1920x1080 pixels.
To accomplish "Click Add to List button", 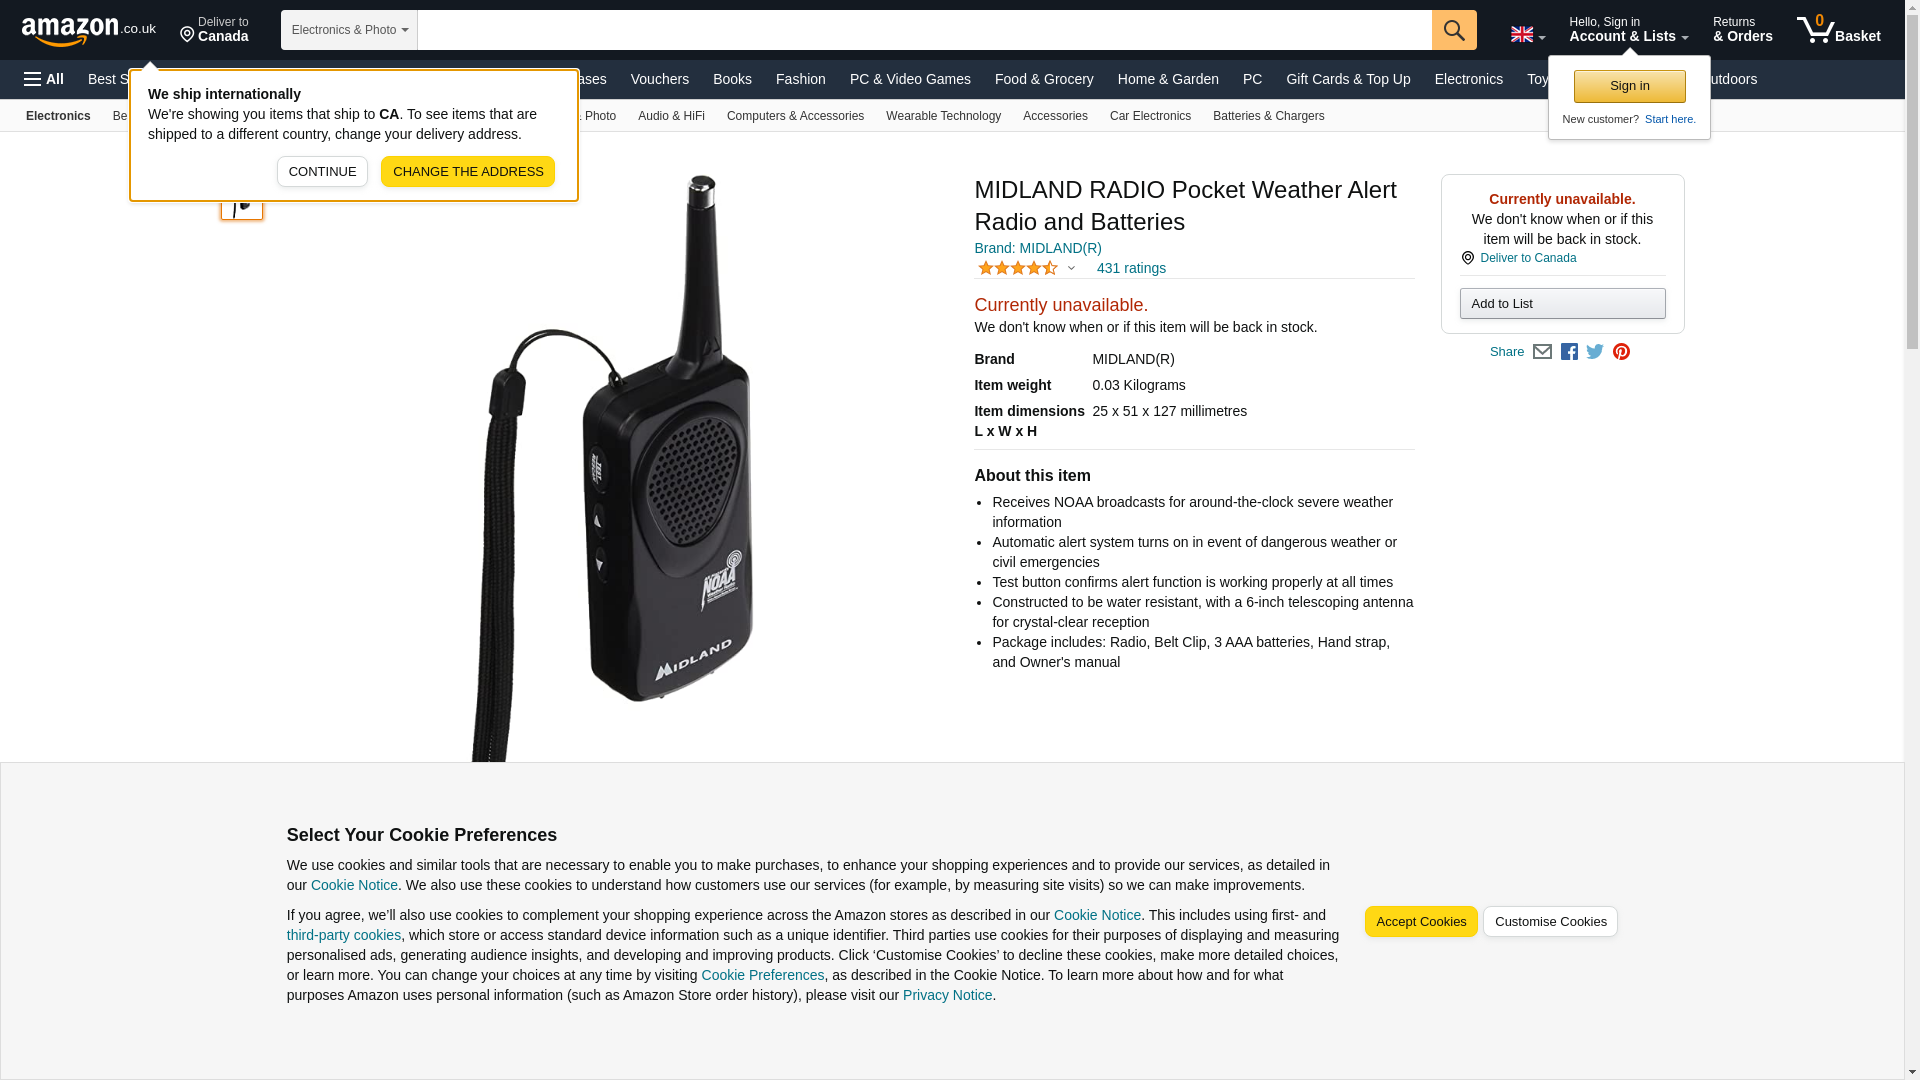I will [1562, 304].
